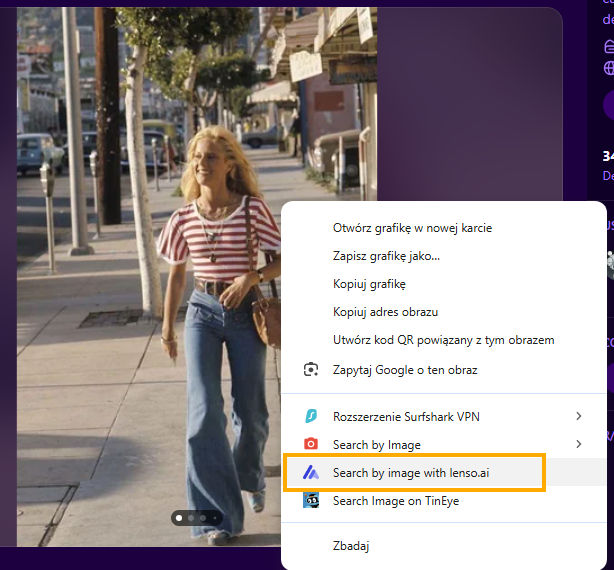Click the red Search by Image camera icon
614x570 pixels.
click(x=311, y=444)
